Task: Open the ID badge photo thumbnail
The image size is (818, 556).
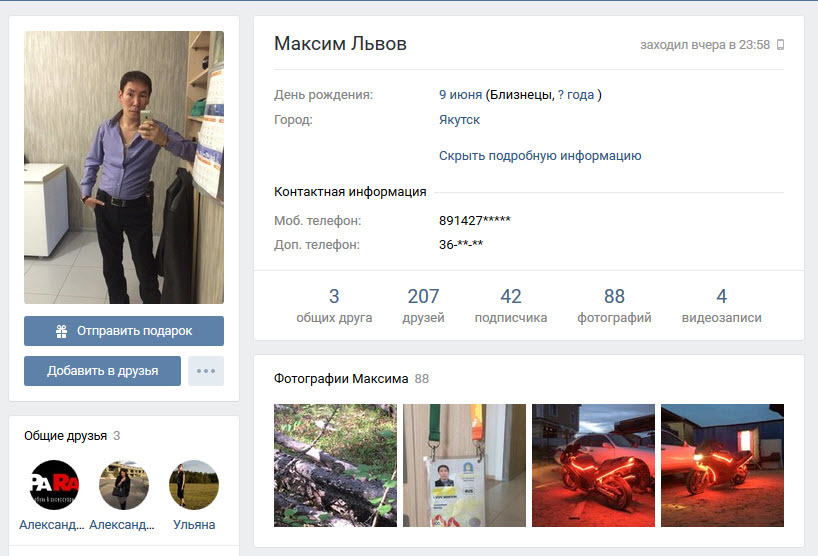Action: point(464,465)
